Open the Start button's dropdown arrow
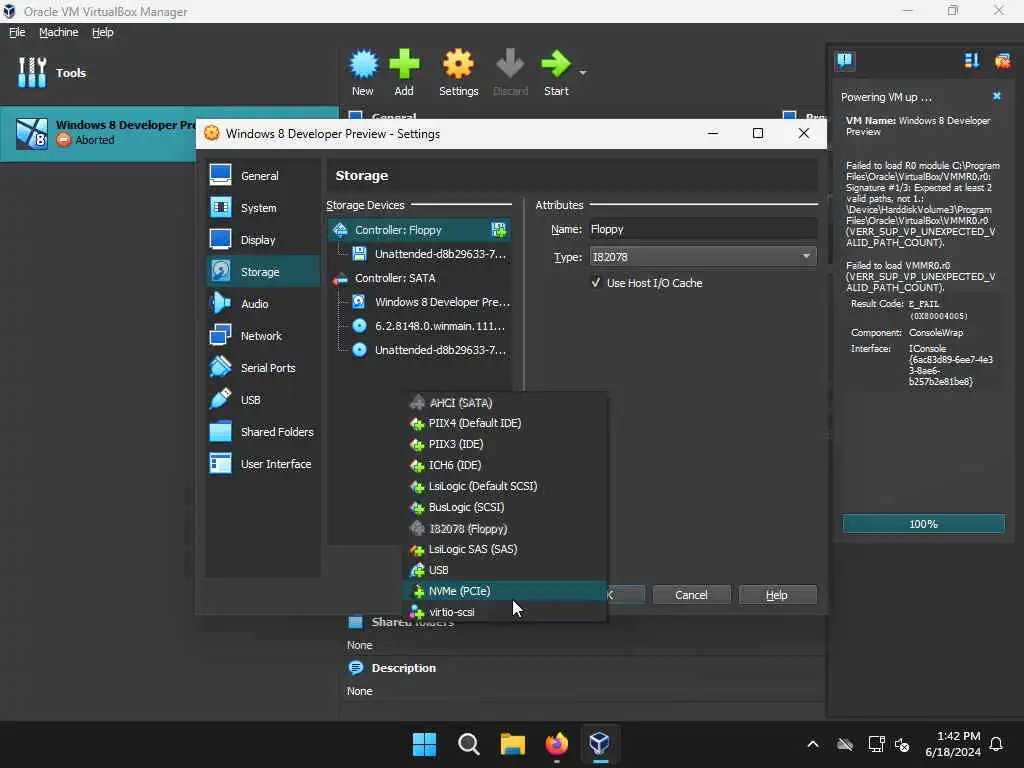This screenshot has height=768, width=1024. click(x=583, y=72)
